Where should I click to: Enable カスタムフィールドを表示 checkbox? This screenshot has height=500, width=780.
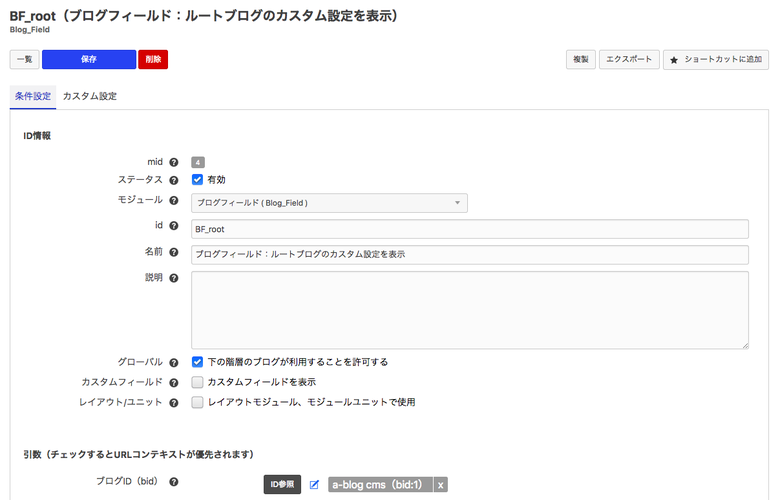pos(198,382)
